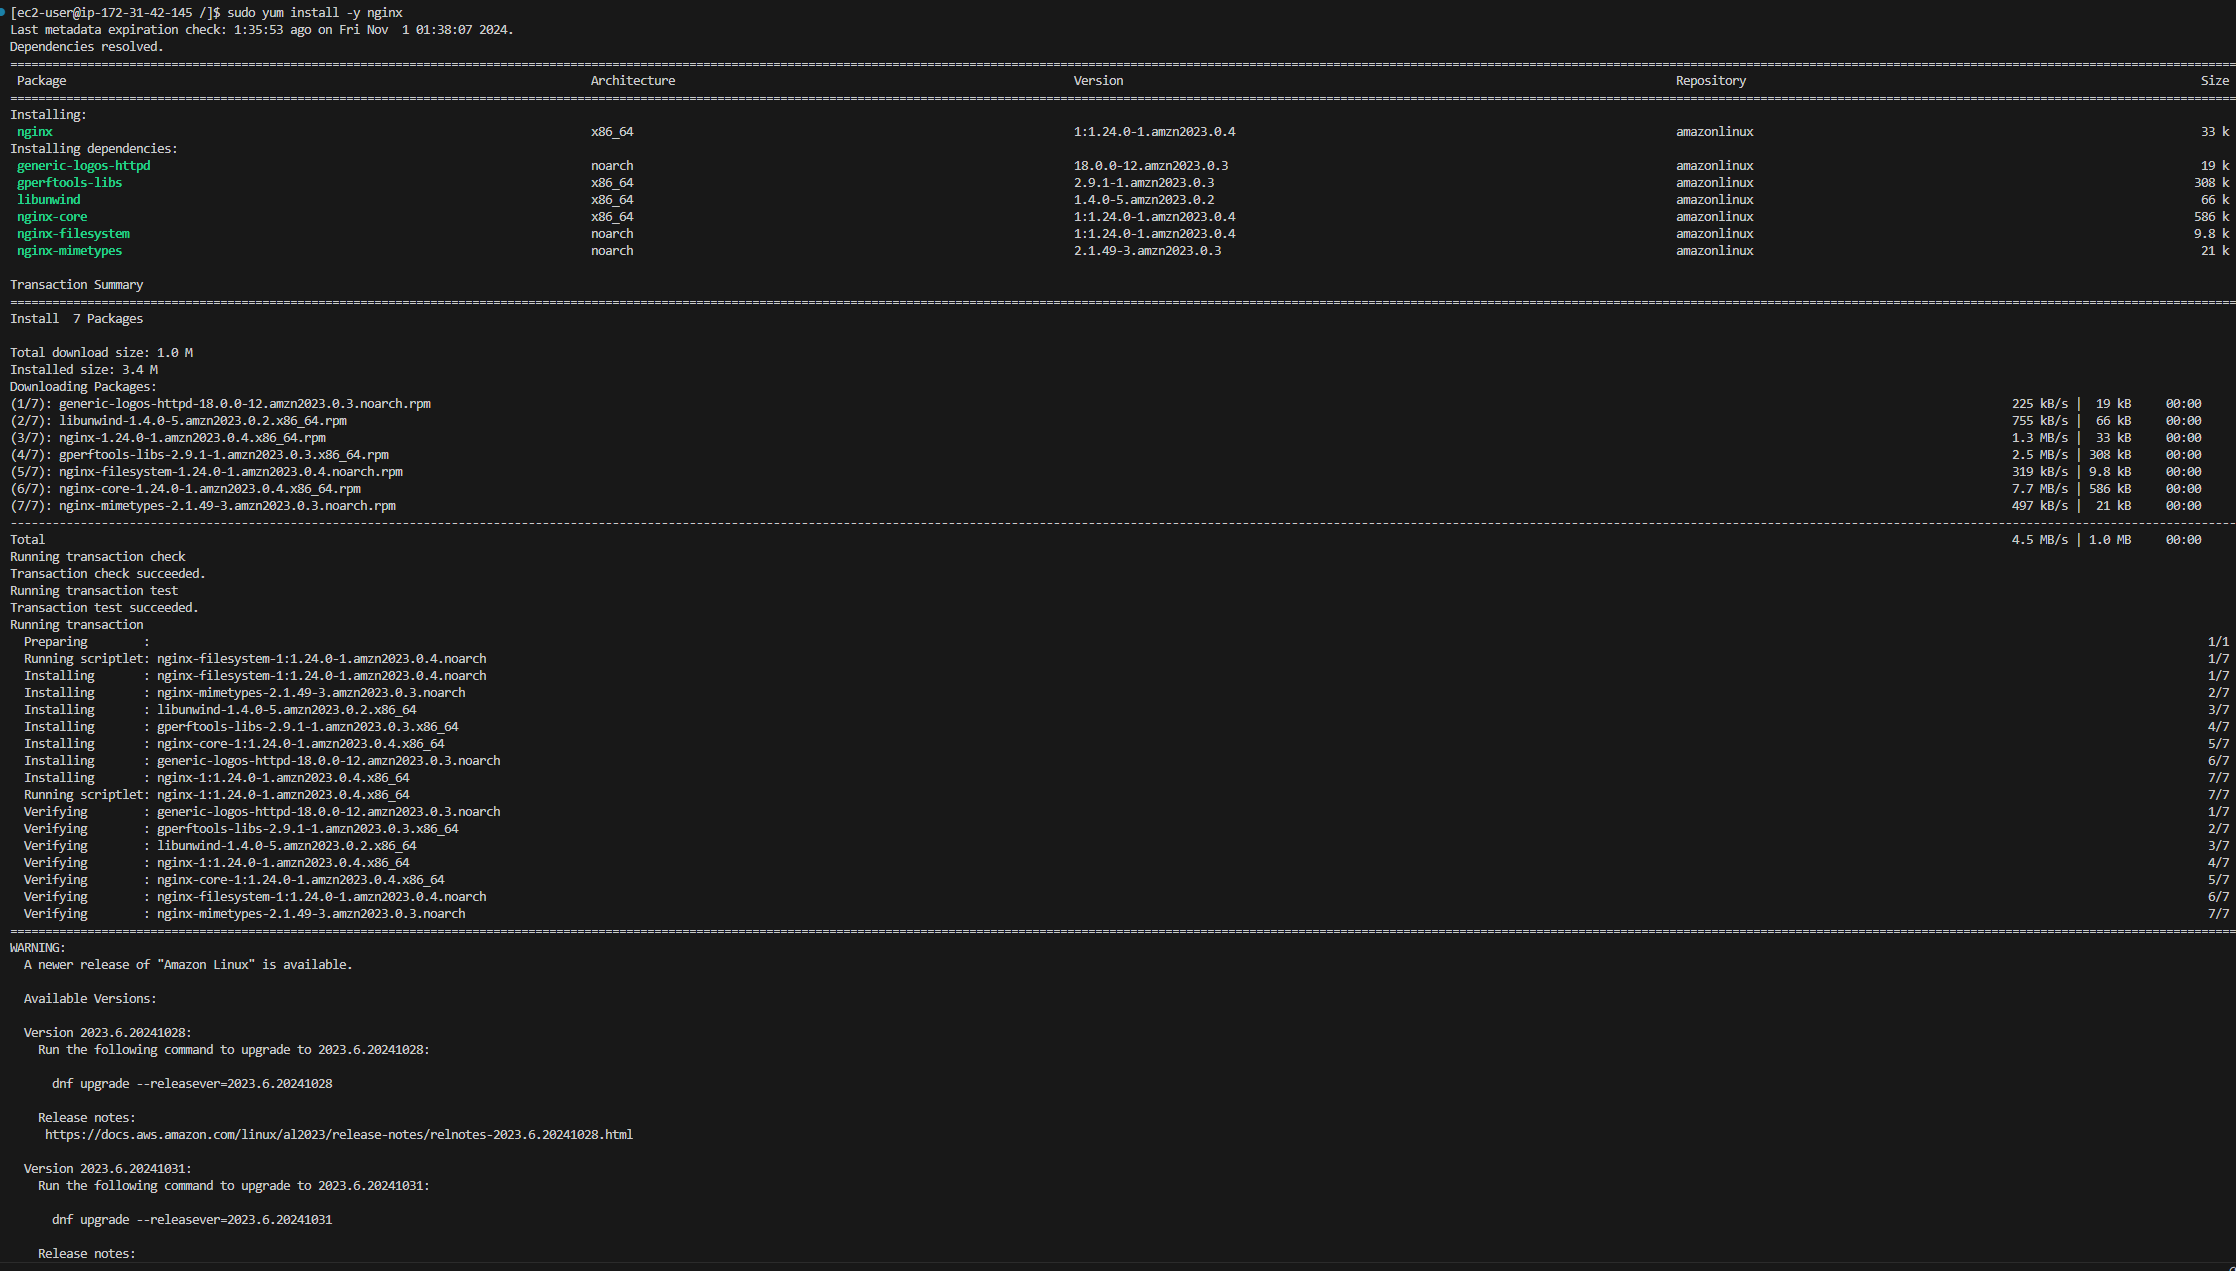Click the nginx-core dependency name
The image size is (2236, 1271).
[52, 216]
